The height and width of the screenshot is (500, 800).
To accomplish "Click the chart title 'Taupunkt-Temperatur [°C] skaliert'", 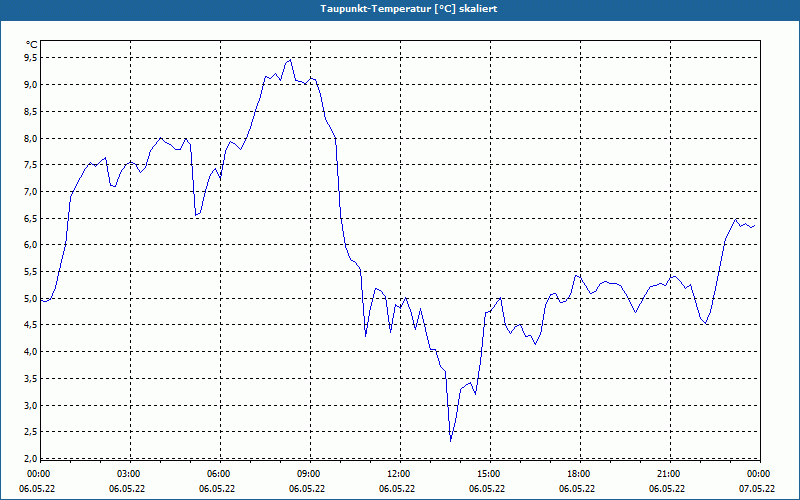I will tap(409, 9).
